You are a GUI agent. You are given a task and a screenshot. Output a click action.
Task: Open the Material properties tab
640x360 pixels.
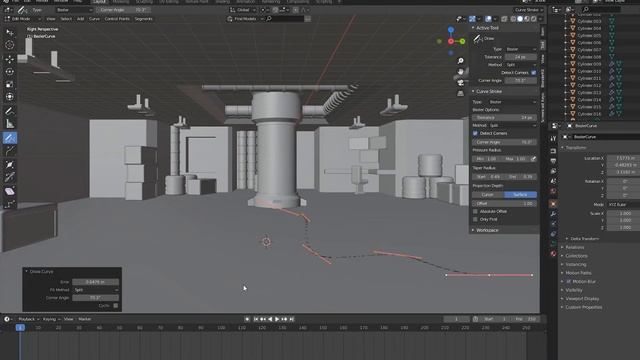point(553,253)
